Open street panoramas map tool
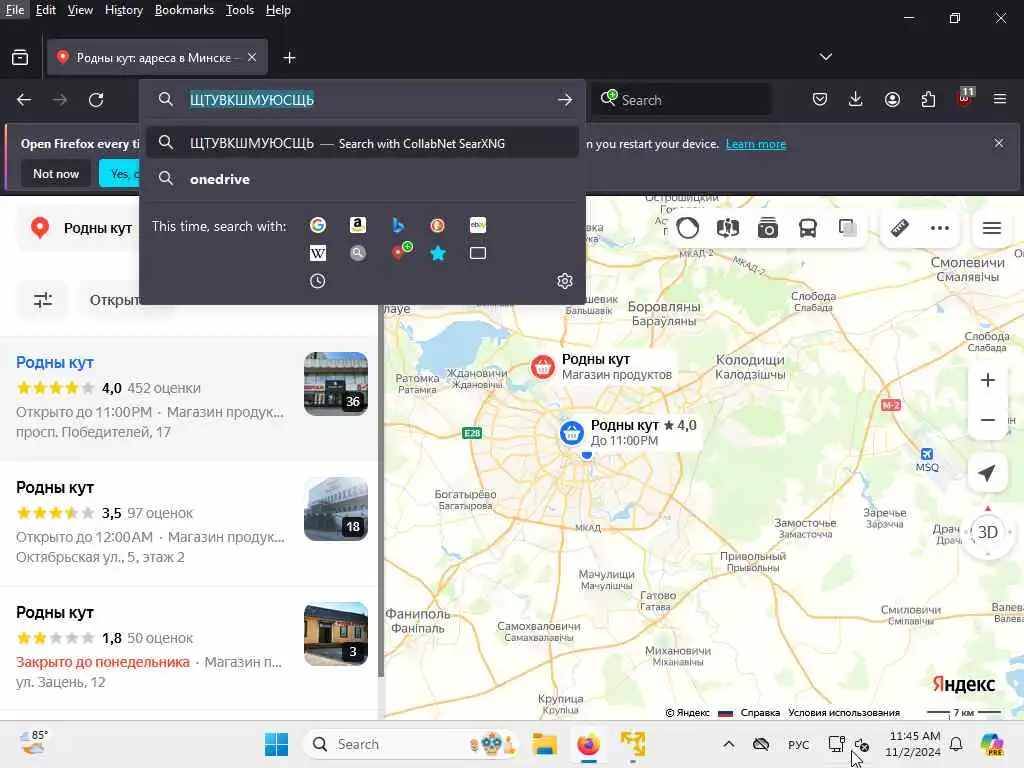Image resolution: width=1024 pixels, height=768 pixels. point(728,228)
